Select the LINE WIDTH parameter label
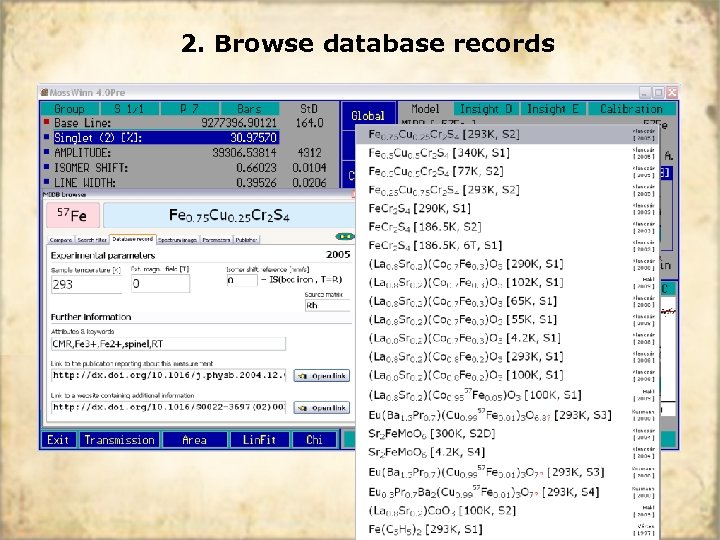 (x=85, y=182)
